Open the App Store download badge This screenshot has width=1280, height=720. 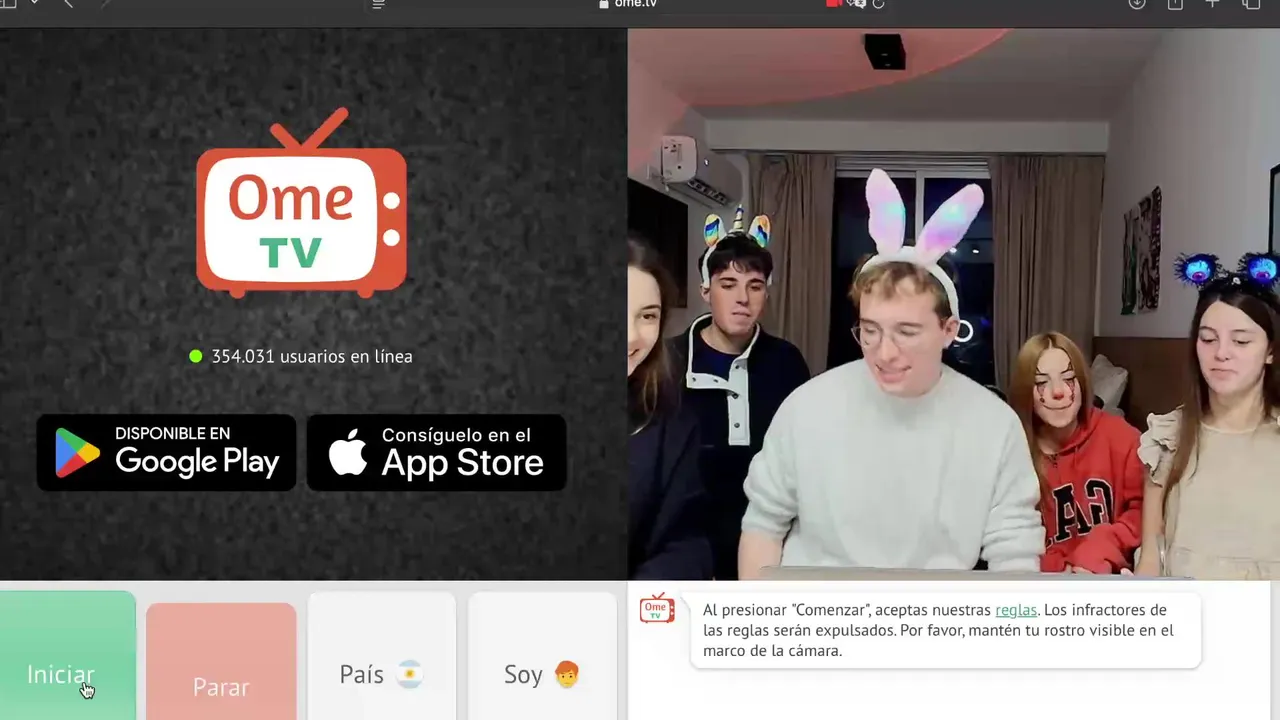(436, 453)
